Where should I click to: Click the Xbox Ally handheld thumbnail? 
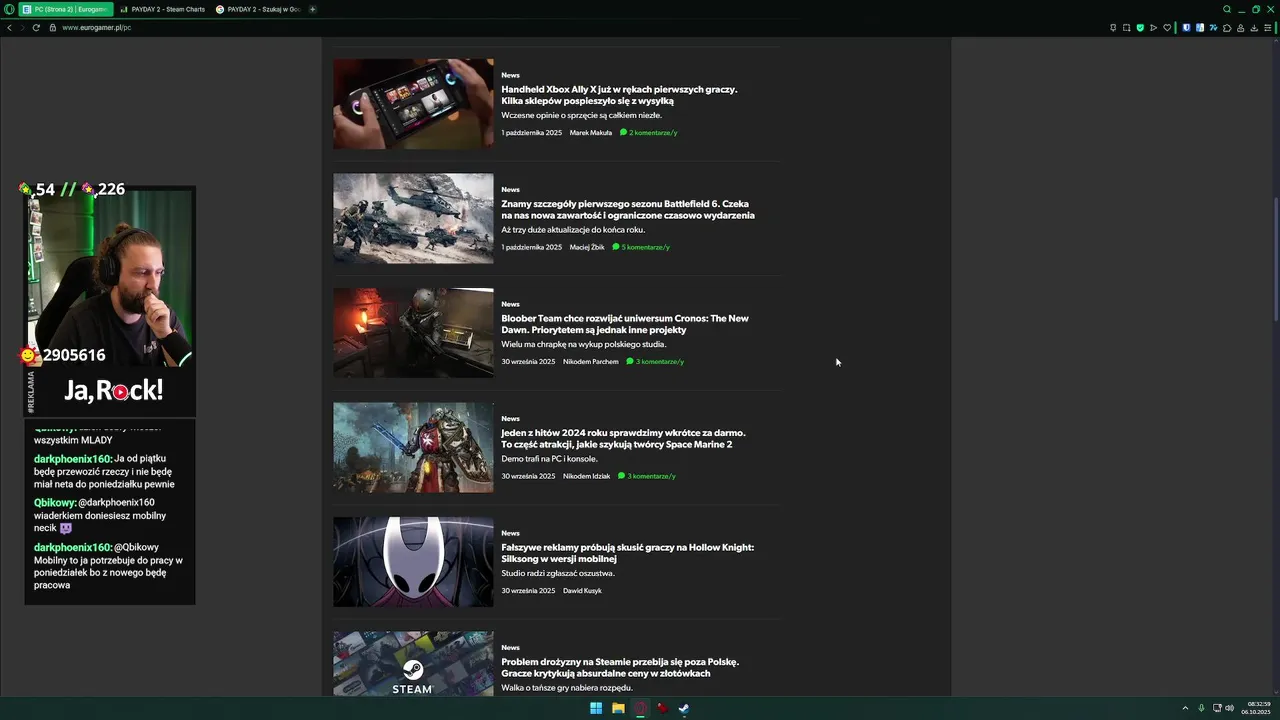point(413,104)
